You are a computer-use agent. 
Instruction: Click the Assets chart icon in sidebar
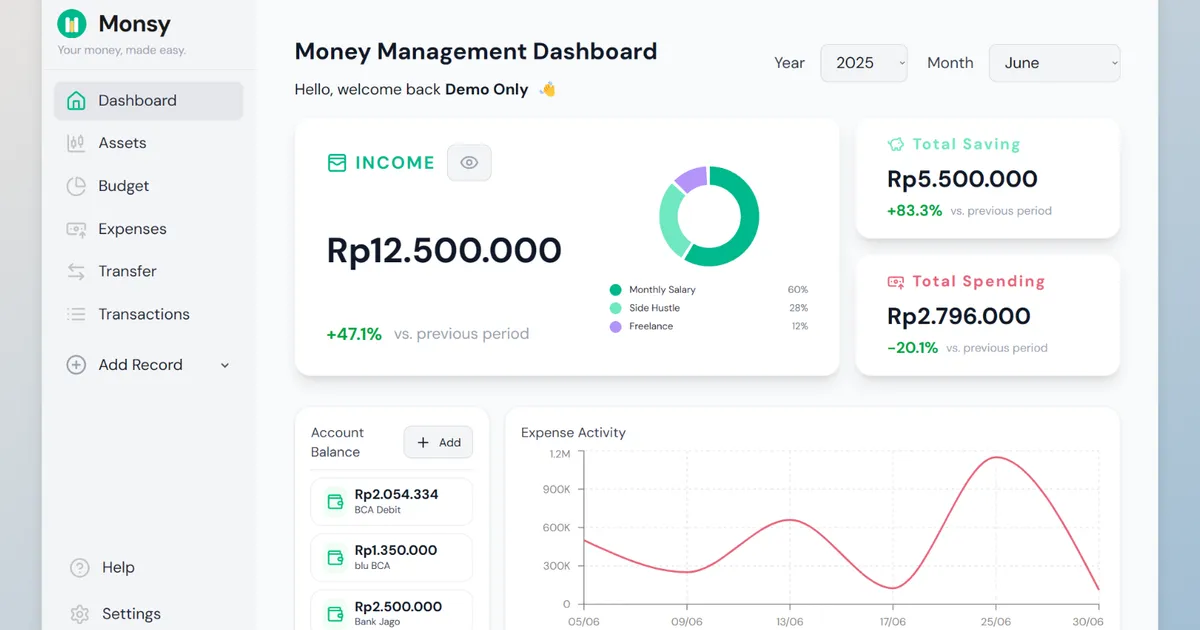click(x=76, y=143)
